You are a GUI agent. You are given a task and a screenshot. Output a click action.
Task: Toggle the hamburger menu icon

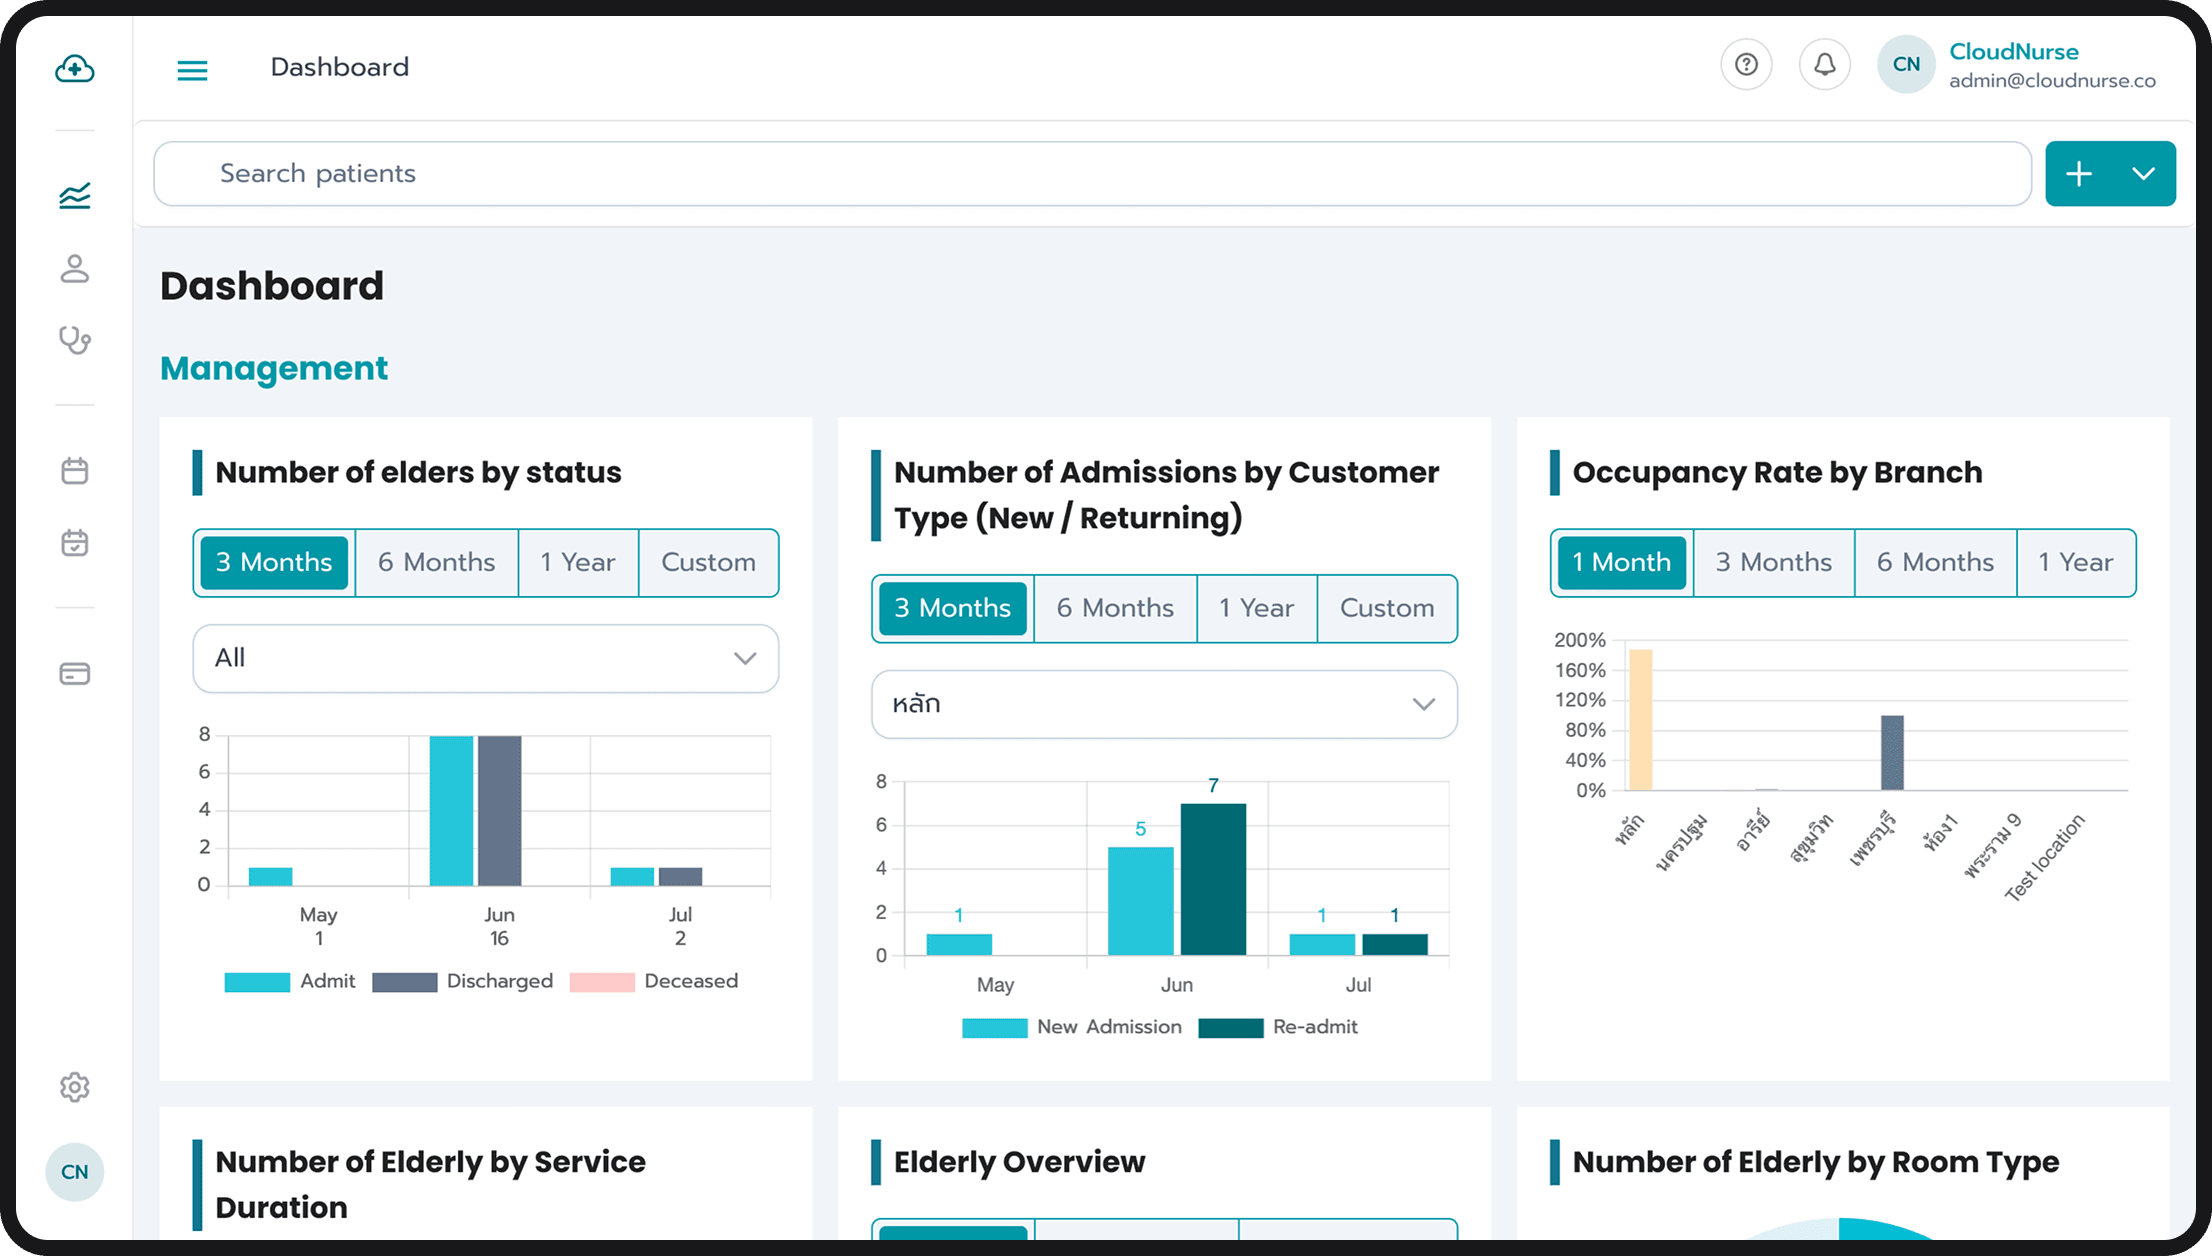[192, 70]
